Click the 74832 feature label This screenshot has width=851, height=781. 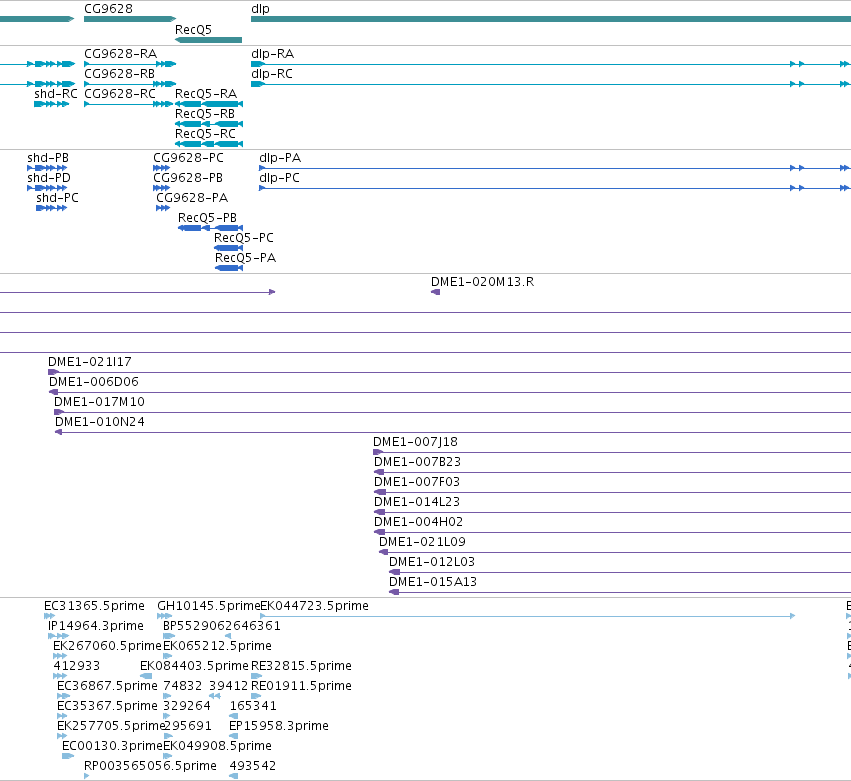(x=182, y=686)
